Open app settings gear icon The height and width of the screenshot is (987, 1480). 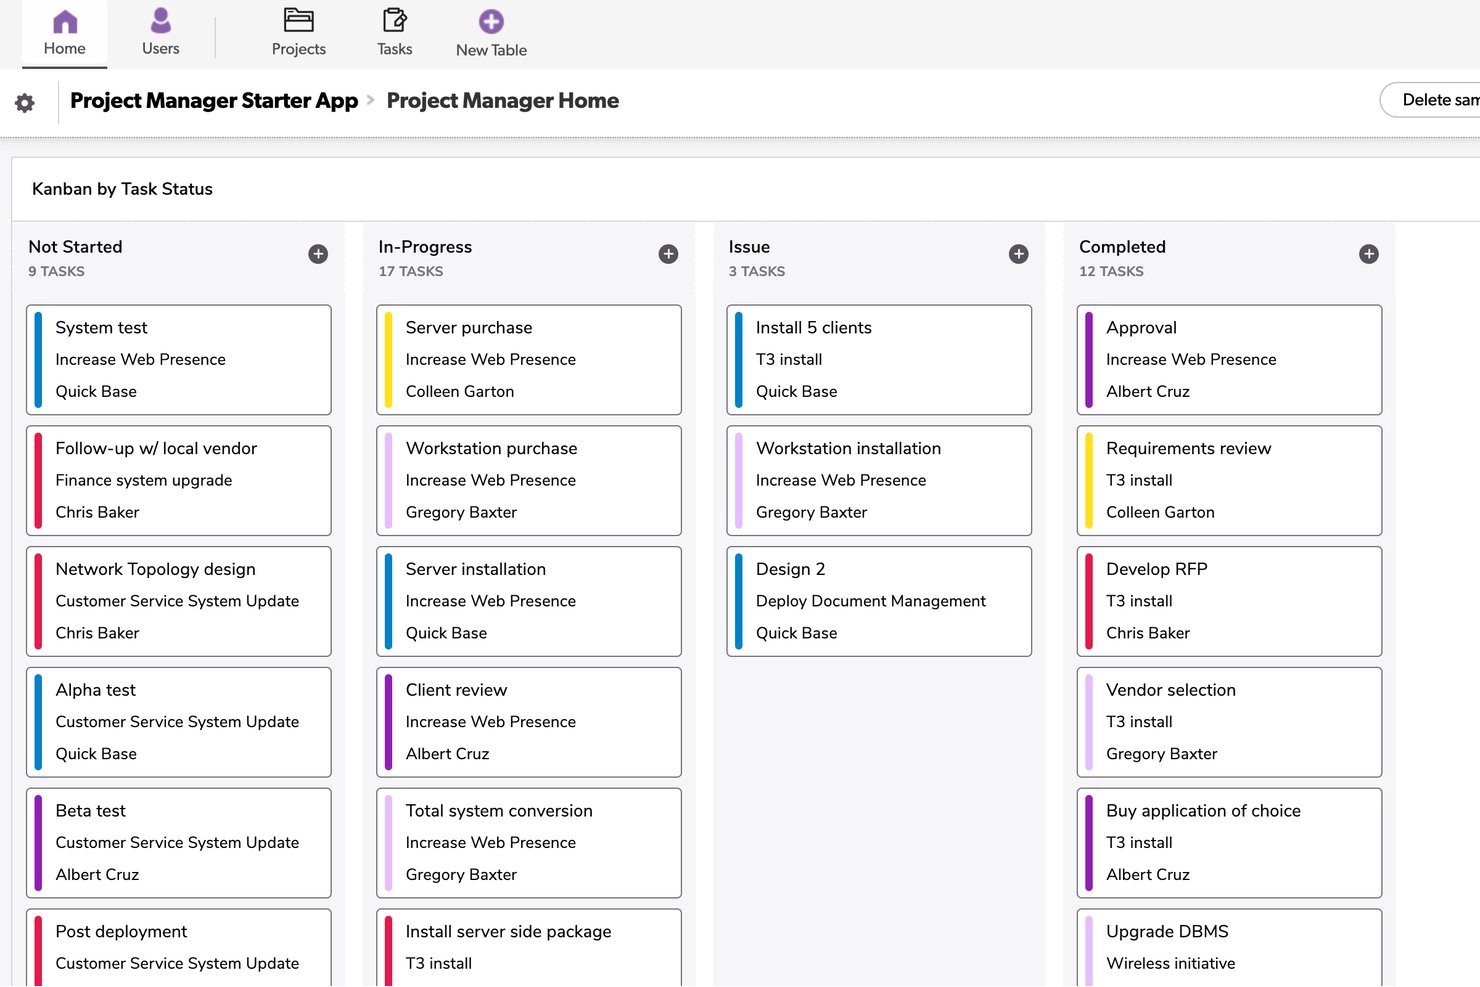[x=25, y=102]
